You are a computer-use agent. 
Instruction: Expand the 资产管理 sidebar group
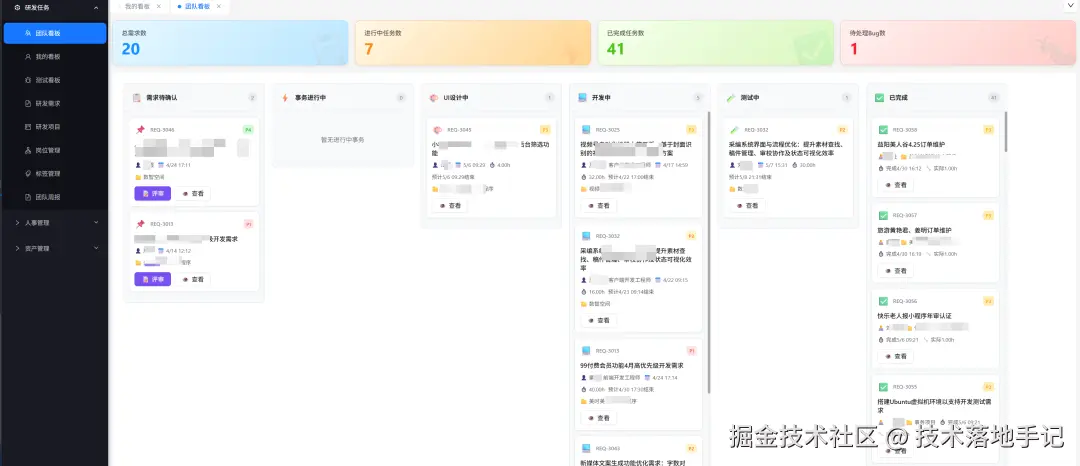[55, 248]
